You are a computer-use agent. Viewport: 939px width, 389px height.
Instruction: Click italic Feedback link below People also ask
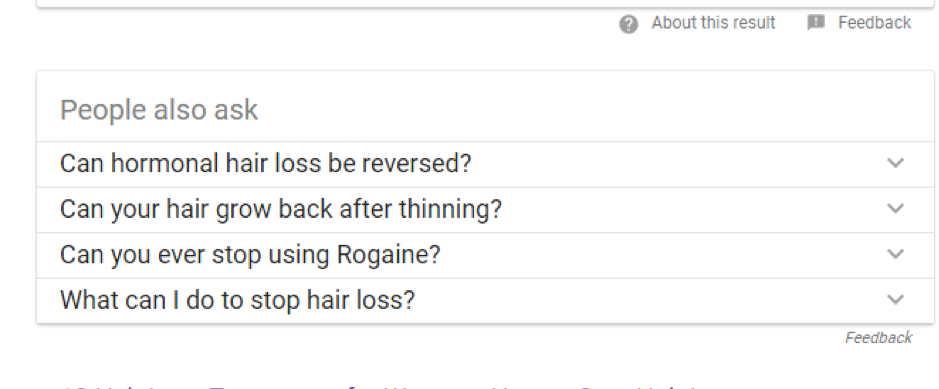coord(879,338)
